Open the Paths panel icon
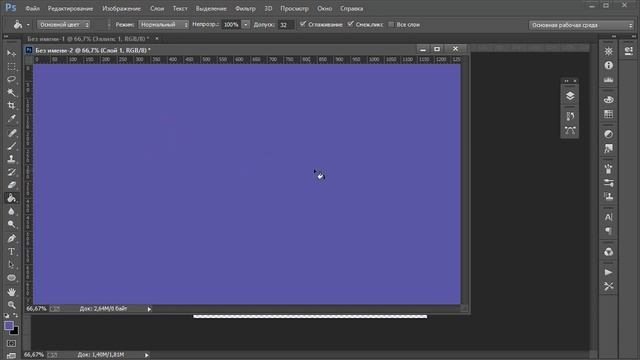 point(570,131)
